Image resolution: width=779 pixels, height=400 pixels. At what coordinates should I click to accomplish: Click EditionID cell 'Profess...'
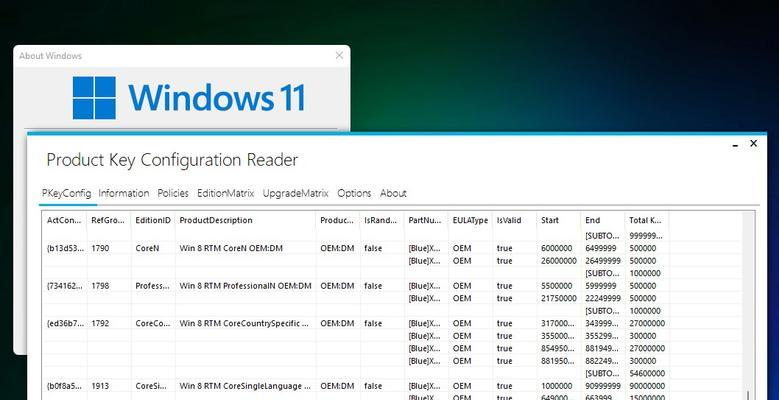pyautogui.click(x=154, y=286)
